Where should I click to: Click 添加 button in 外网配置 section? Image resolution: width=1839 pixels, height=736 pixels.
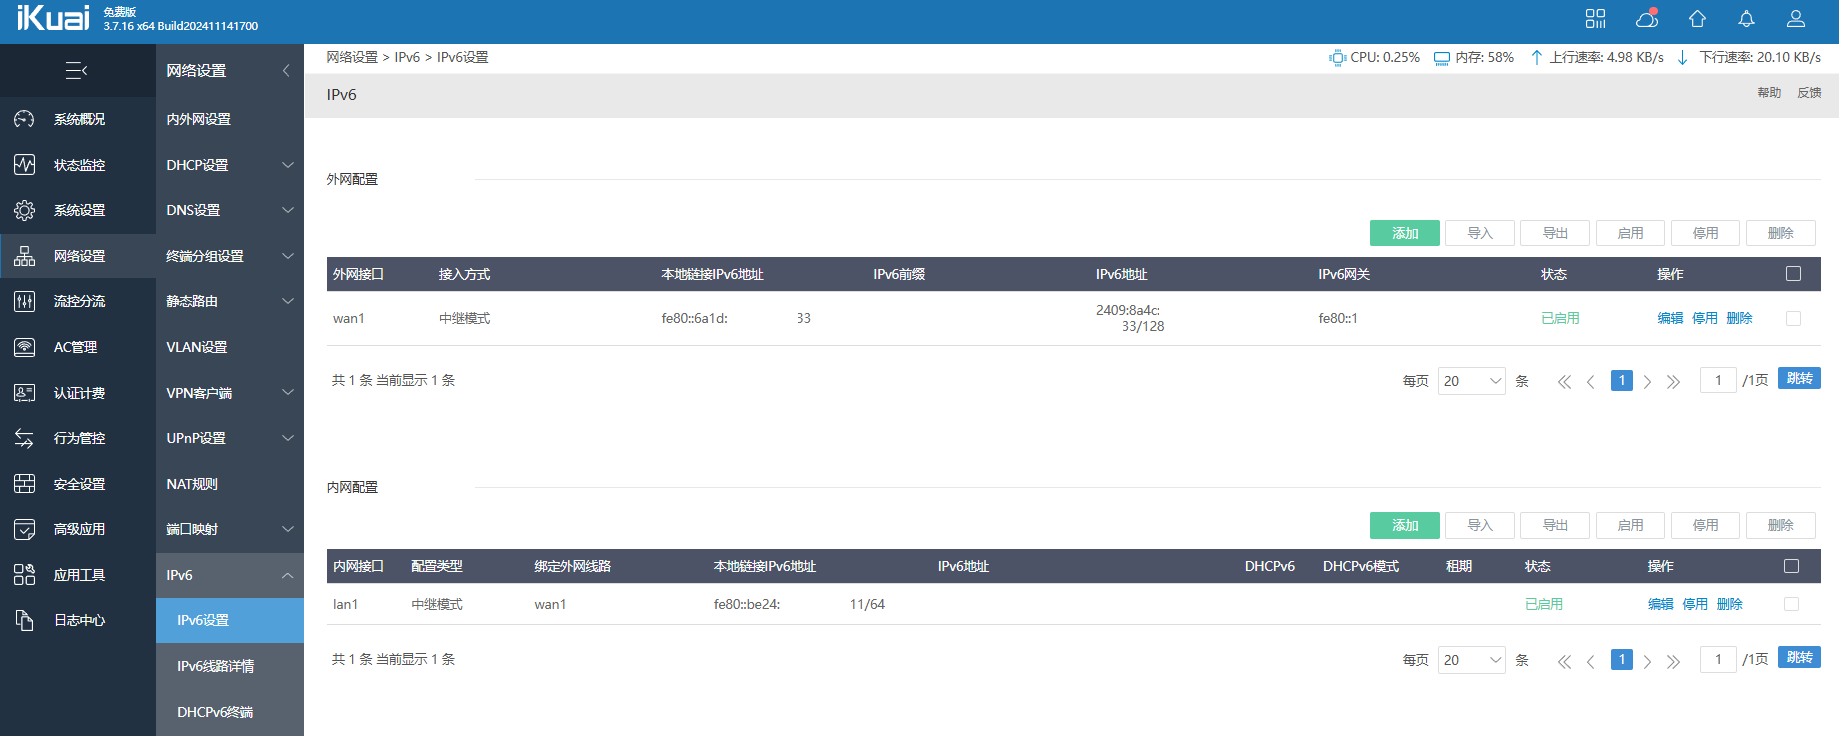pos(1404,233)
